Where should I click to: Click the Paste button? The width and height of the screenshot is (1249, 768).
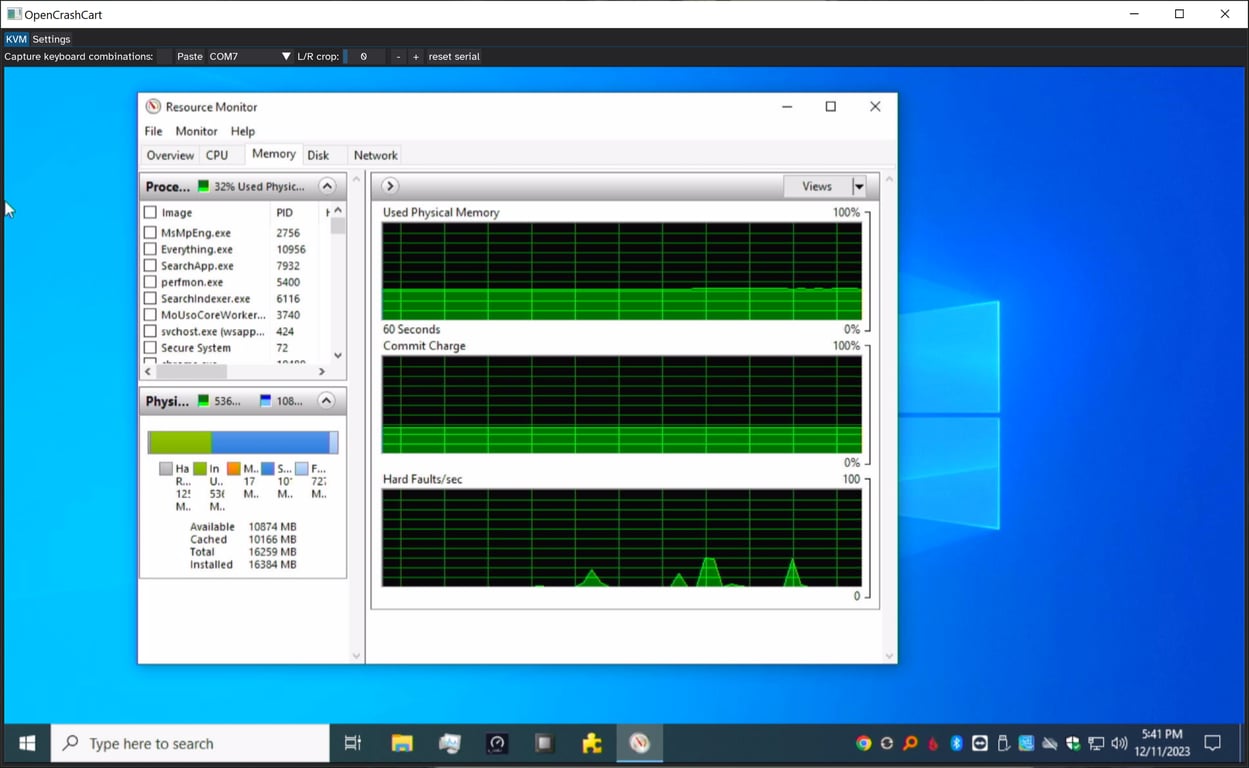[189, 56]
